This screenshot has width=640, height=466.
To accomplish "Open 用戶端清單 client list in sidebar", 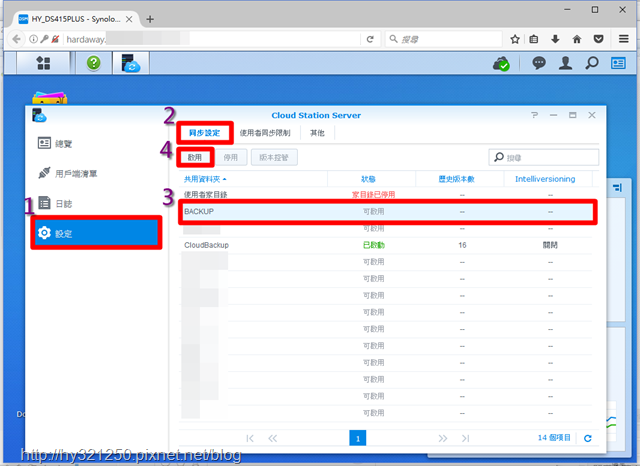I will point(96,173).
